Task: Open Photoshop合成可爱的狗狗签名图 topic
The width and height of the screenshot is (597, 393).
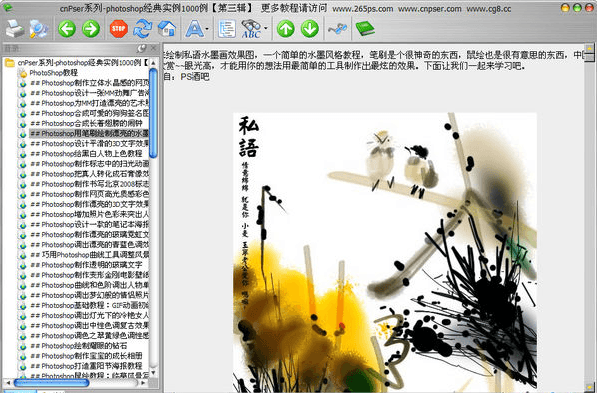Action: (89, 113)
